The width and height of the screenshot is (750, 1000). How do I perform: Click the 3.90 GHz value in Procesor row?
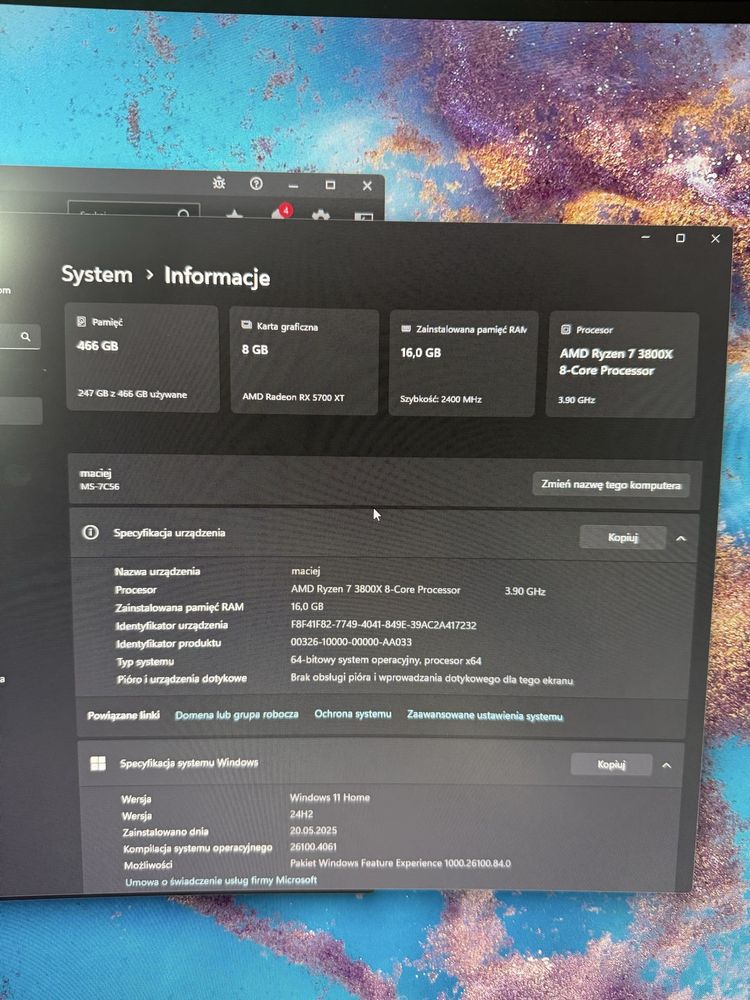point(525,591)
